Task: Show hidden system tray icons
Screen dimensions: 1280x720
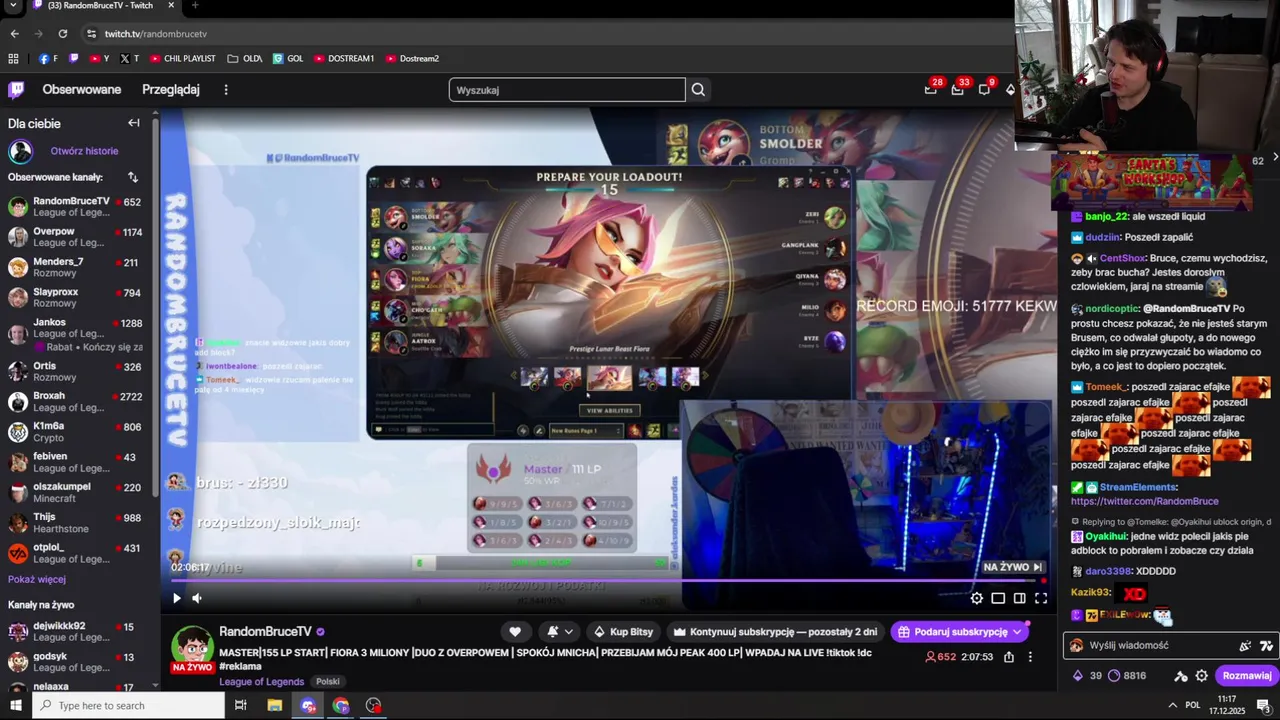Action: (x=1173, y=706)
